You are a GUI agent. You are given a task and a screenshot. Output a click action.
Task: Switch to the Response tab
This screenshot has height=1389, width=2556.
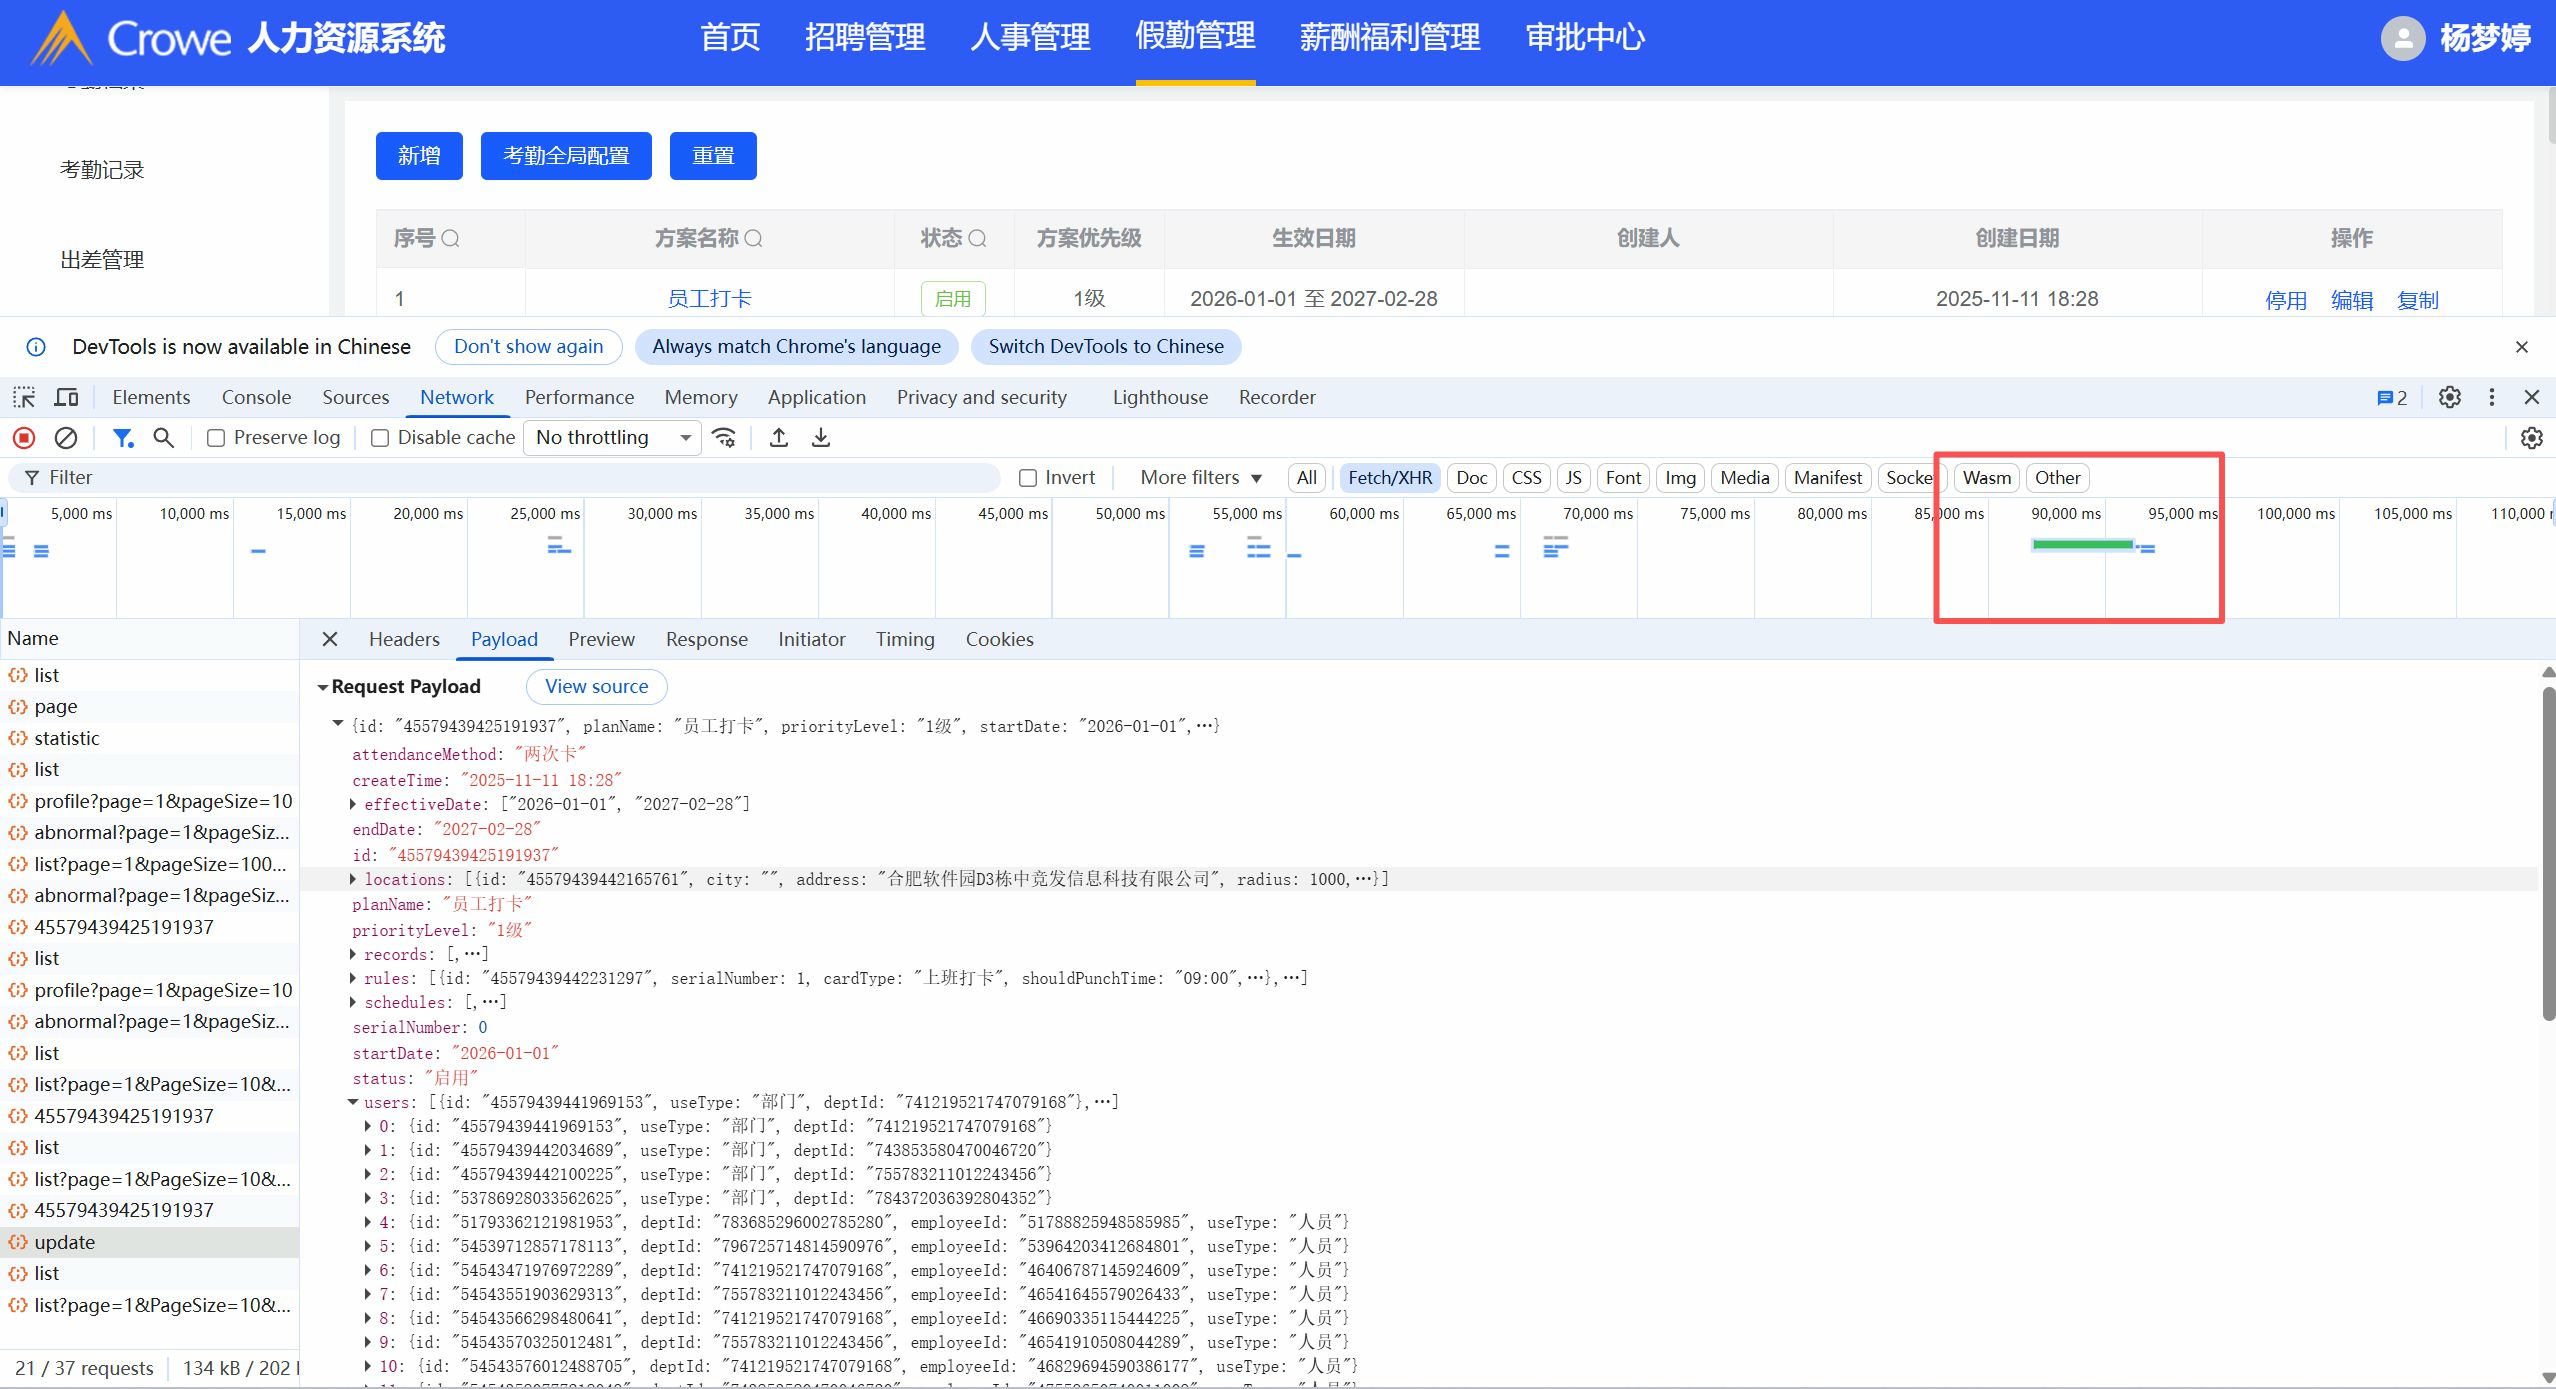[x=706, y=640]
